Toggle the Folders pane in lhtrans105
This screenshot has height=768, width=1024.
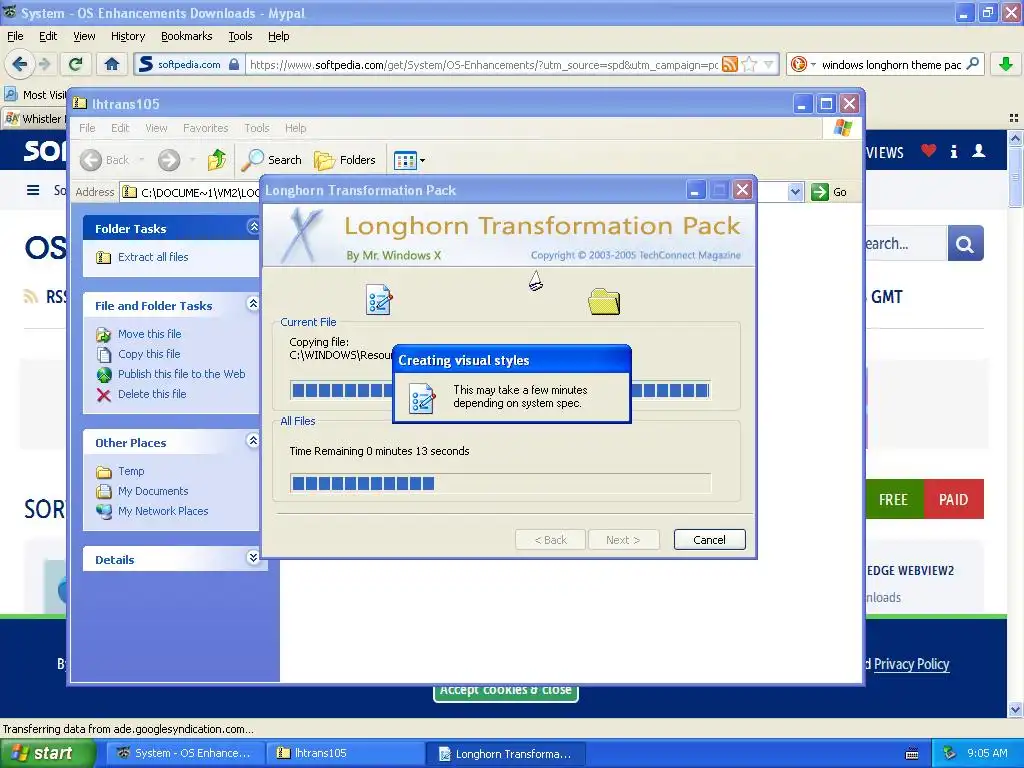click(x=345, y=159)
